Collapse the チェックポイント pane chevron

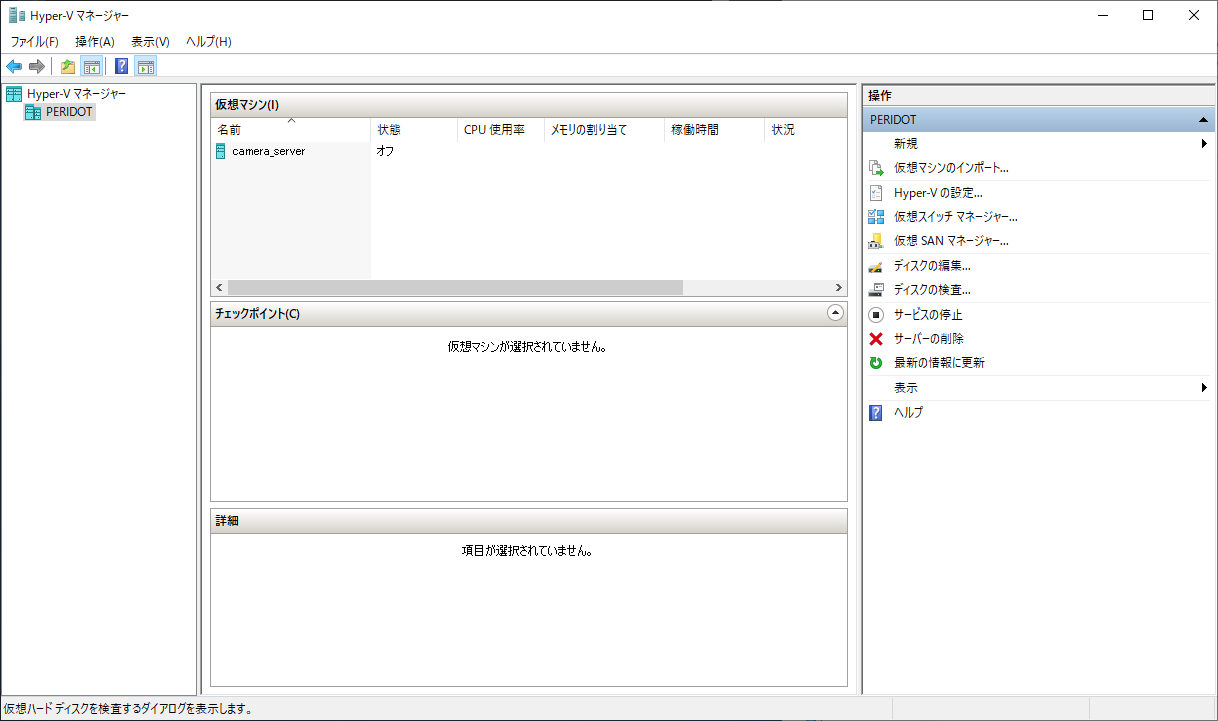tap(836, 313)
